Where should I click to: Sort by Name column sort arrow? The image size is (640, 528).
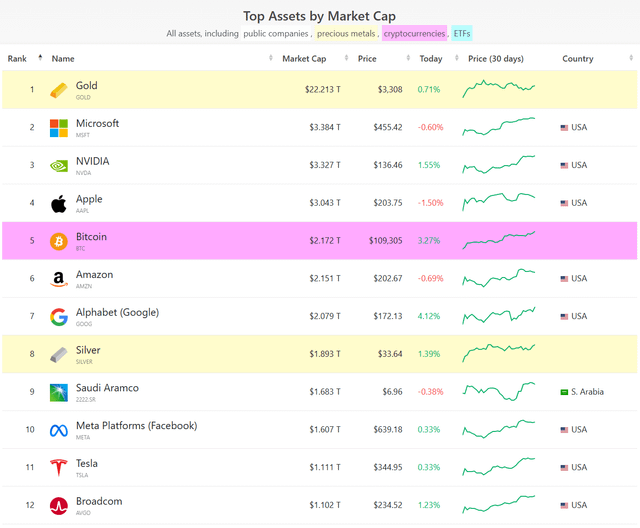click(271, 58)
